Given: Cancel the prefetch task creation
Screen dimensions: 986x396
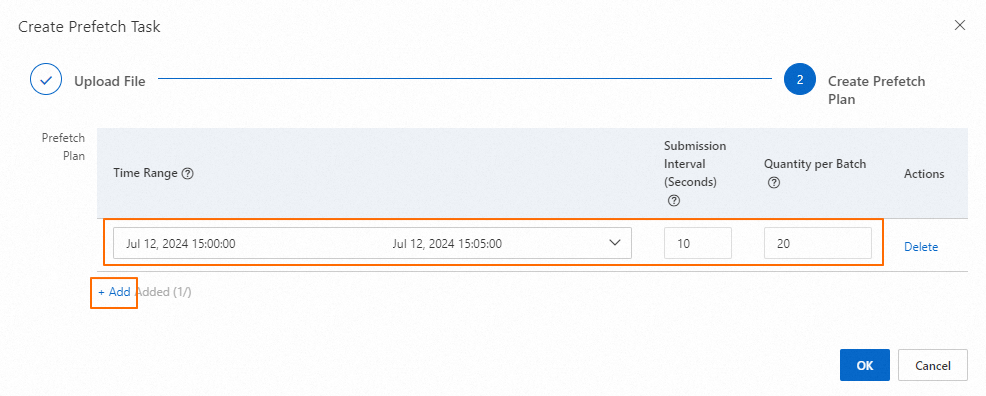Looking at the screenshot, I should [x=933, y=365].
